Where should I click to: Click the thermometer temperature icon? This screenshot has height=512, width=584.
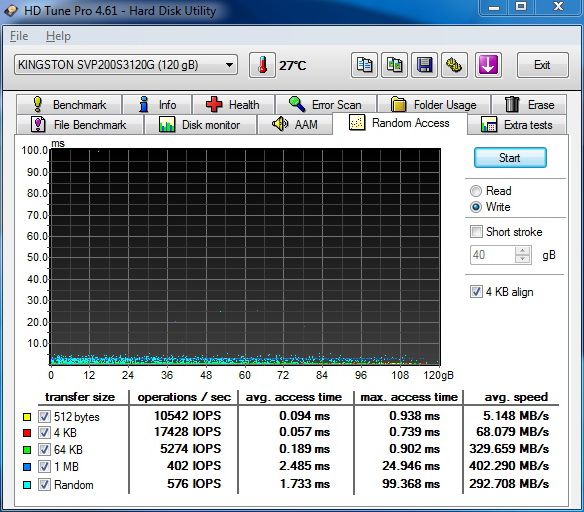[x=263, y=65]
